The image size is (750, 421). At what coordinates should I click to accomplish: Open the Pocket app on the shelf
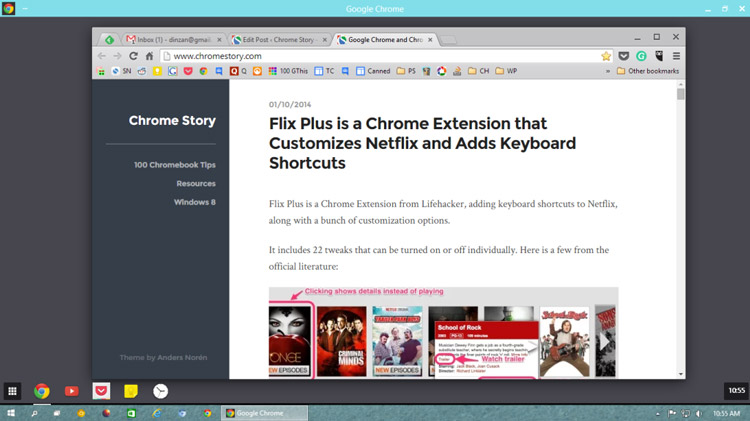[x=101, y=391]
